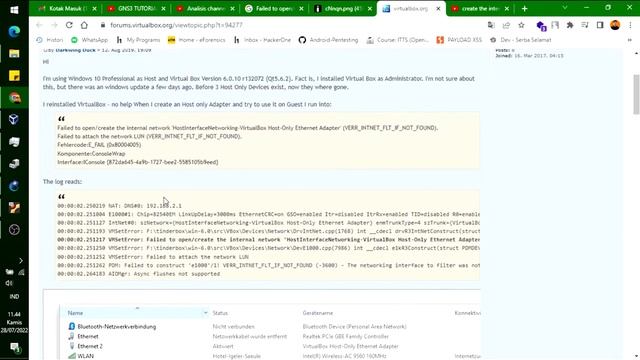Image resolution: width=640 pixels, height=360 pixels.
Task: Open the Home - eForensics bookmark
Action: pyautogui.click(x=197, y=40)
